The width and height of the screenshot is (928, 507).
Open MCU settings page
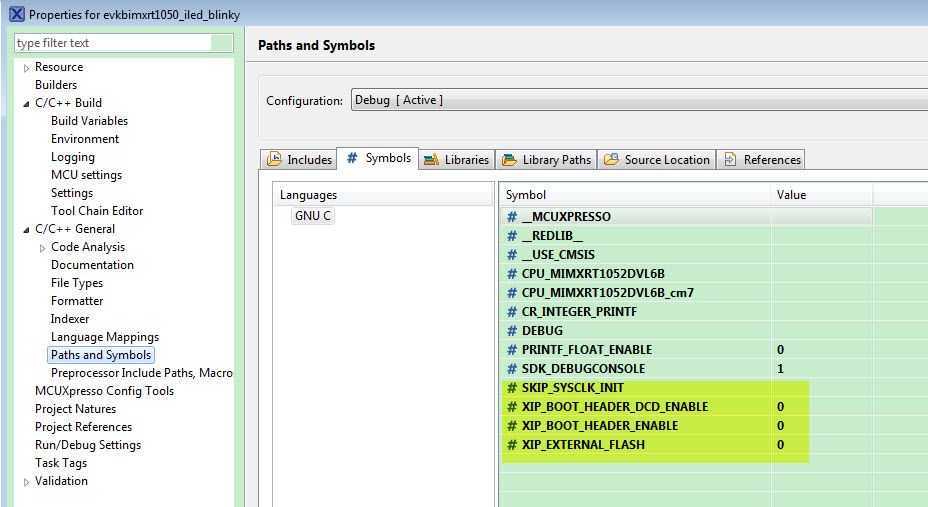tap(86, 175)
